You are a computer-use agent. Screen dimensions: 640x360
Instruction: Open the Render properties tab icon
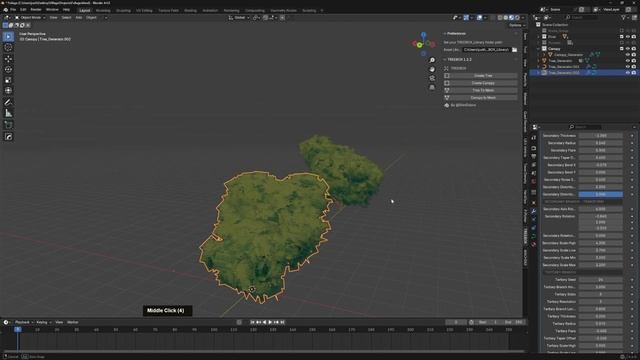[533, 148]
